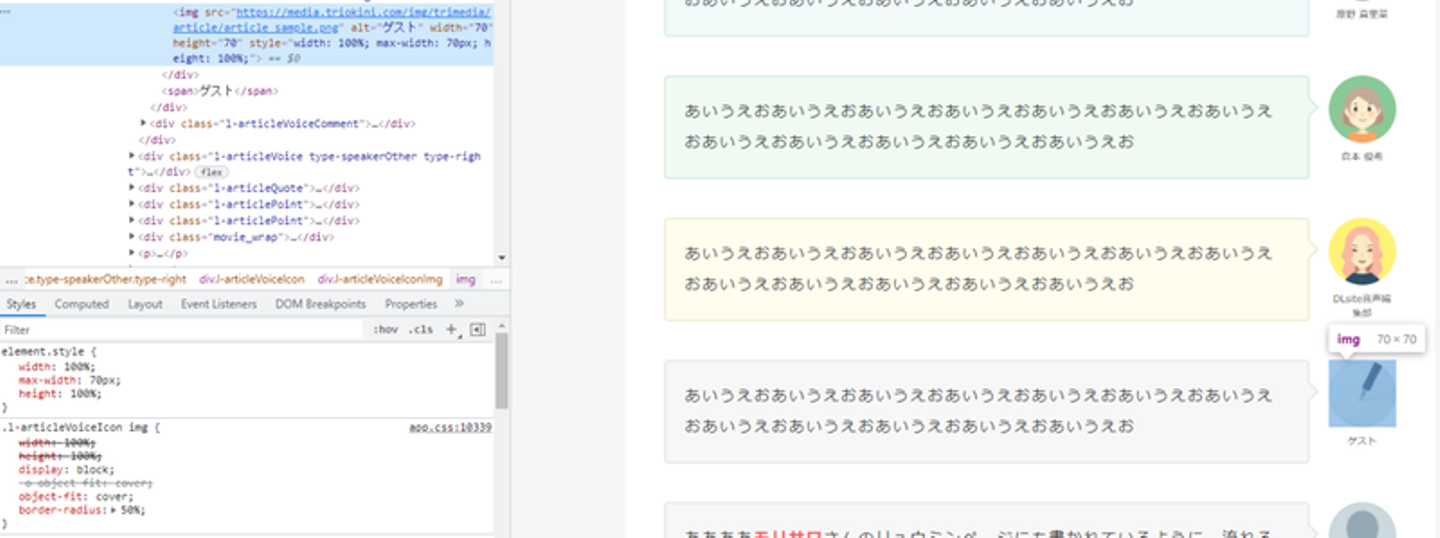Click the highlighted pen guest avatar
This screenshot has width=1440, height=538.
1362,394
